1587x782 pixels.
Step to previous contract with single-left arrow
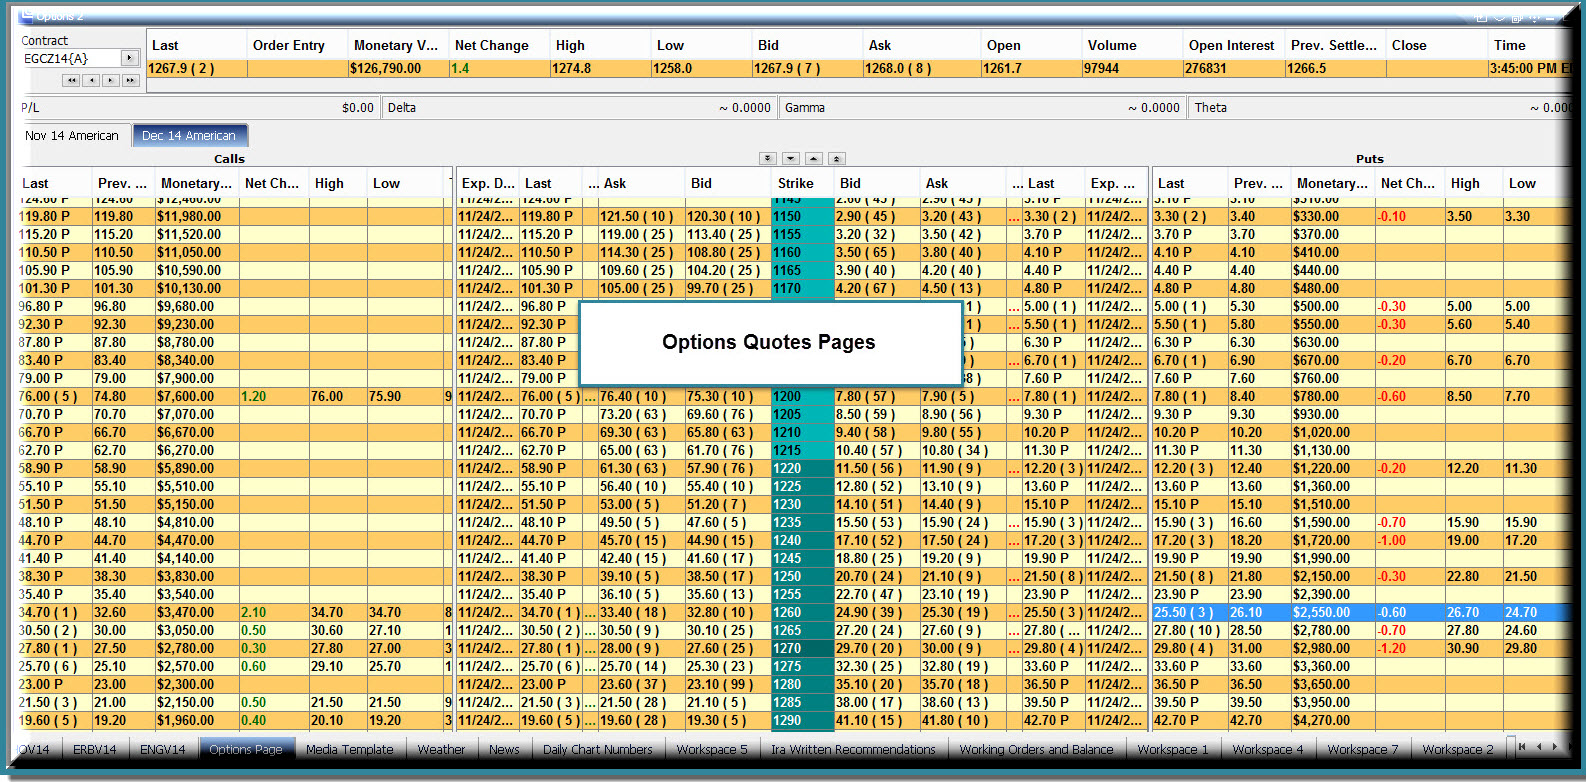pos(91,80)
